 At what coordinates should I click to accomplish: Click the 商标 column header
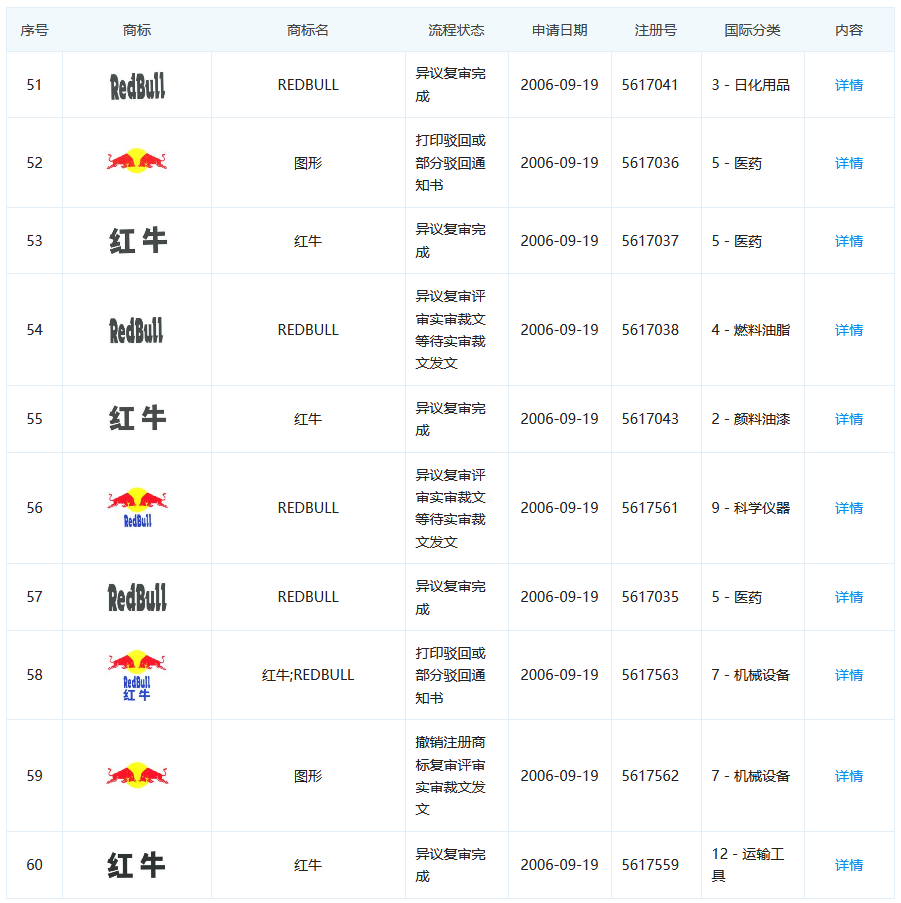point(137,30)
